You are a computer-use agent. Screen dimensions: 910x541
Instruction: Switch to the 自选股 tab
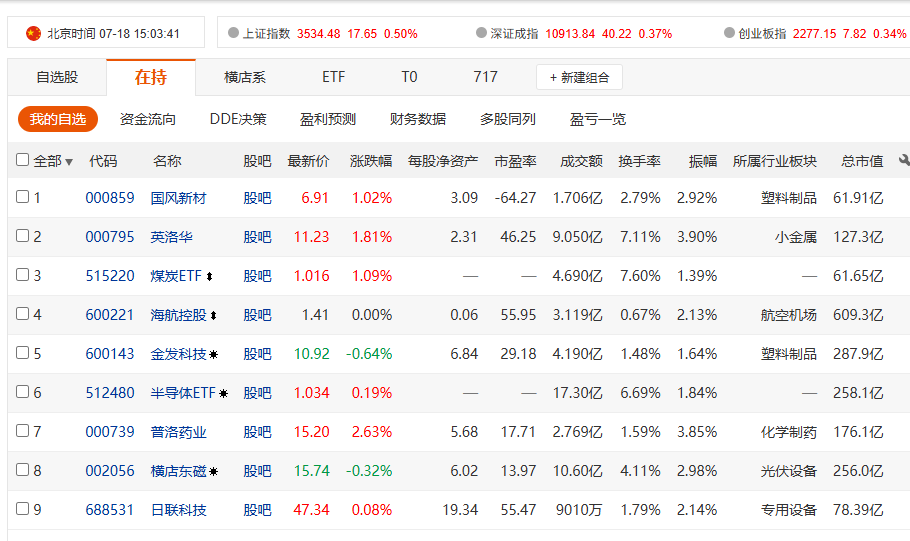tap(57, 77)
